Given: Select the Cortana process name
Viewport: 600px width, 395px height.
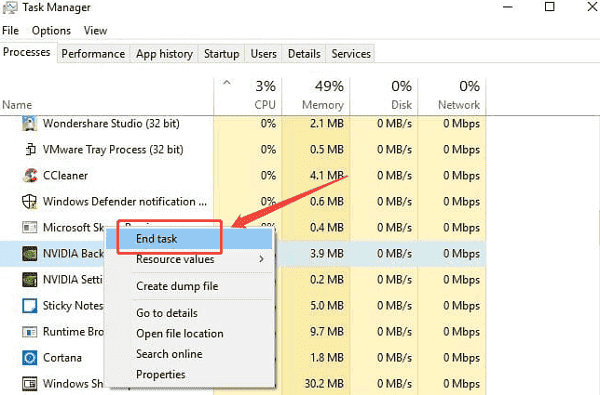Looking at the screenshot, I should point(62,357).
